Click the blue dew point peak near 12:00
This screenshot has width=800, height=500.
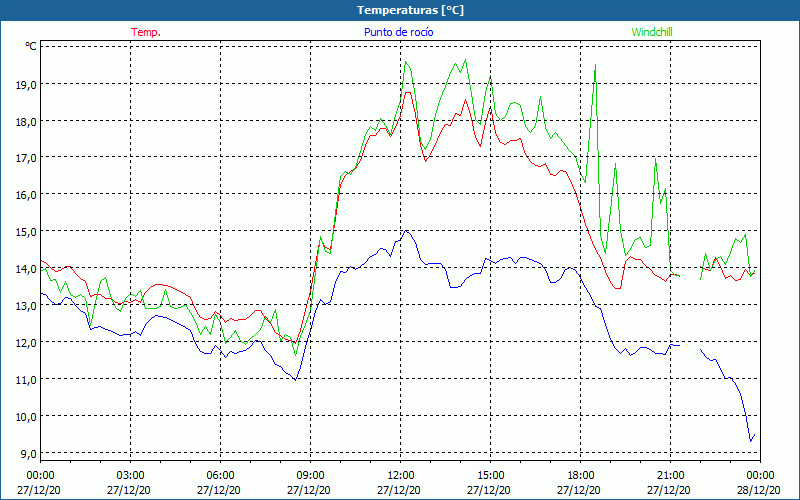[406, 231]
